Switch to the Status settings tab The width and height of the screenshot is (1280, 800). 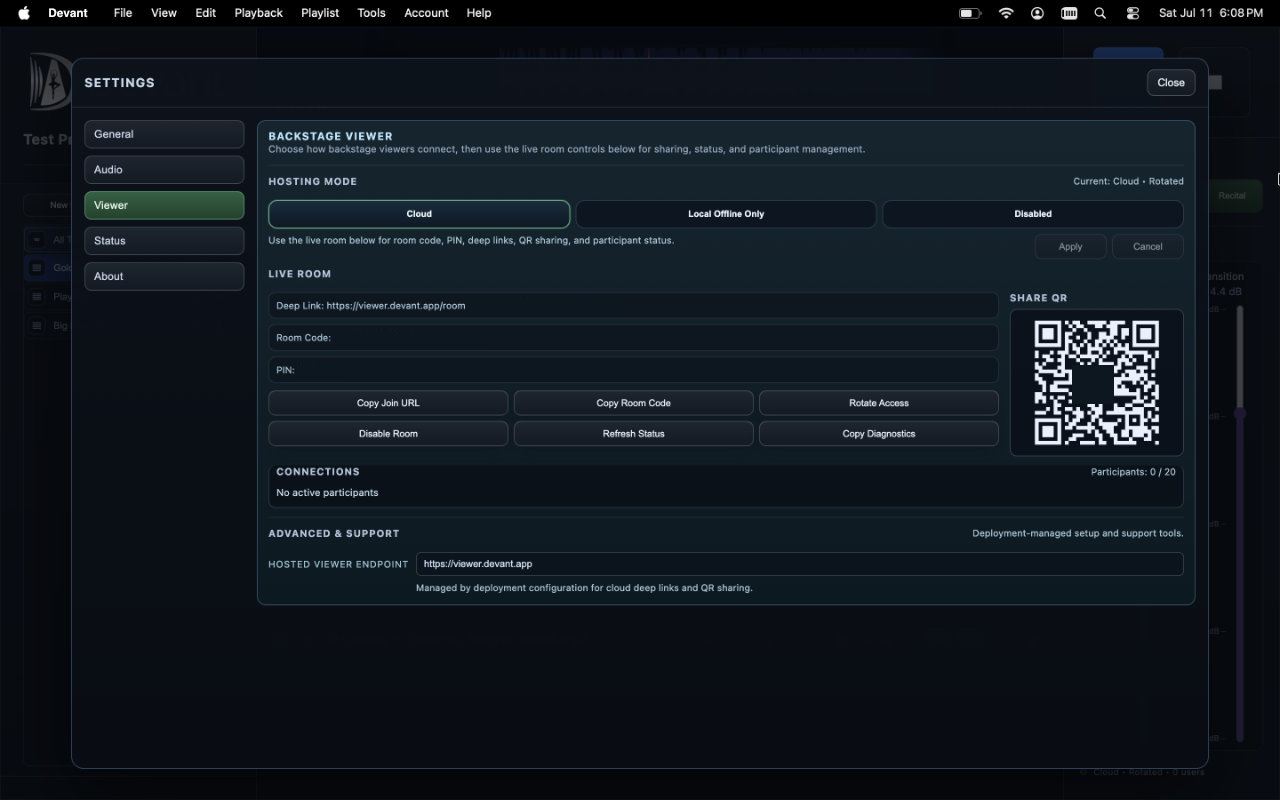pyautogui.click(x=164, y=241)
